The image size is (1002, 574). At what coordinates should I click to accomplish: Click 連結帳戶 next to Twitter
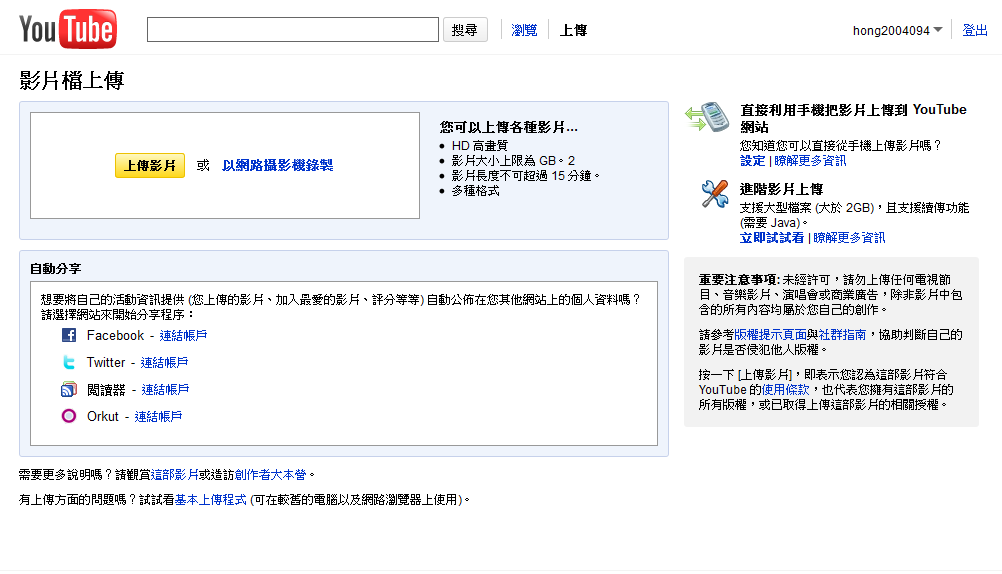pyautogui.click(x=164, y=362)
